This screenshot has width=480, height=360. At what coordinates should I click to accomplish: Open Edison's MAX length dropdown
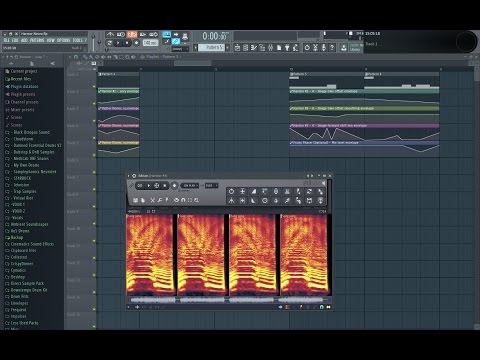pos(211,185)
